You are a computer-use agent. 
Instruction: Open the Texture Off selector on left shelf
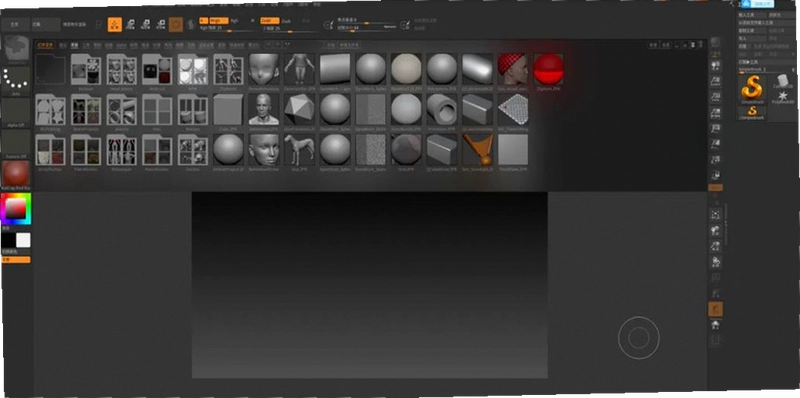(16, 143)
